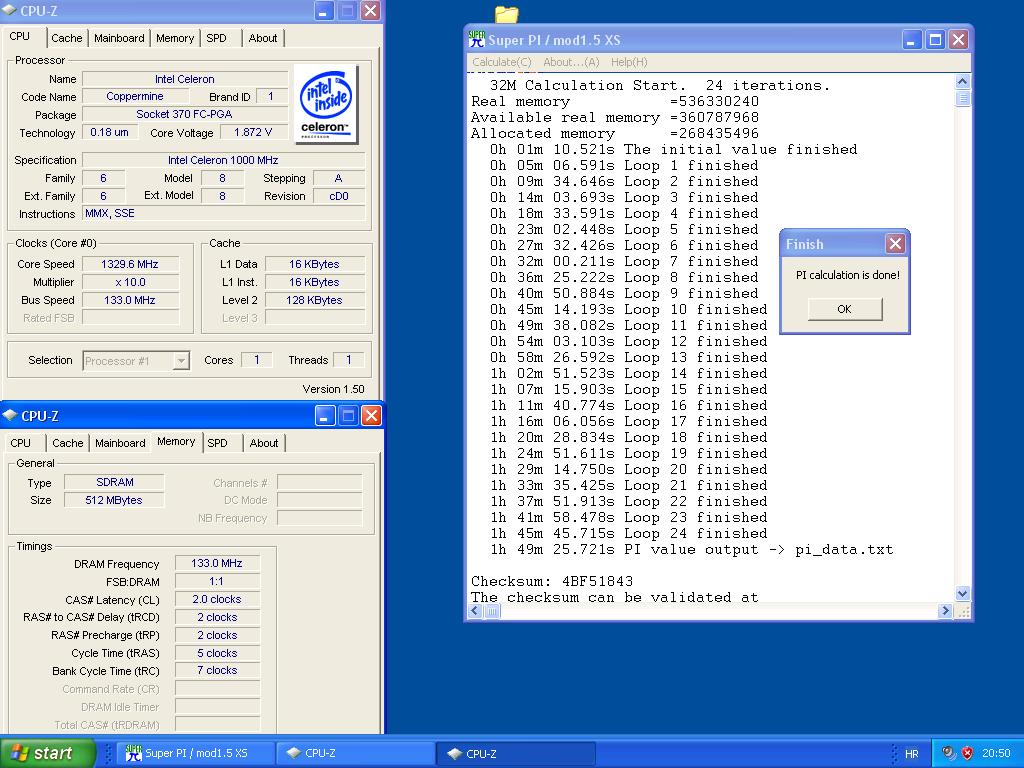Click the Super PI vertical scrollbar thumb

point(963,99)
